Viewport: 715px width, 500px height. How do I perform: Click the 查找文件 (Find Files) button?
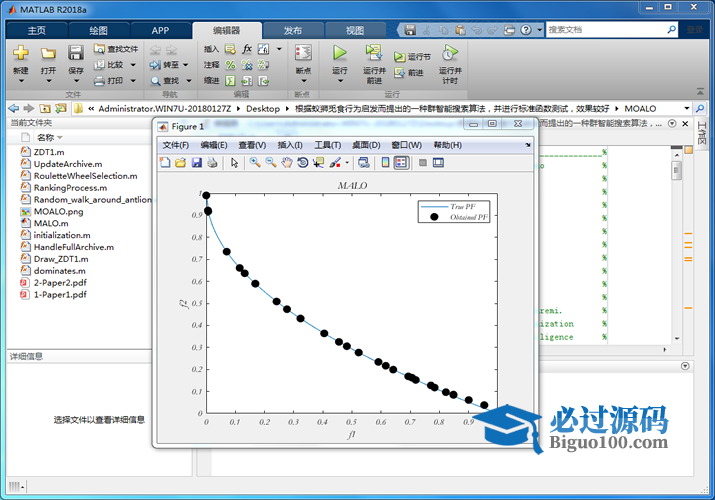tap(116, 49)
